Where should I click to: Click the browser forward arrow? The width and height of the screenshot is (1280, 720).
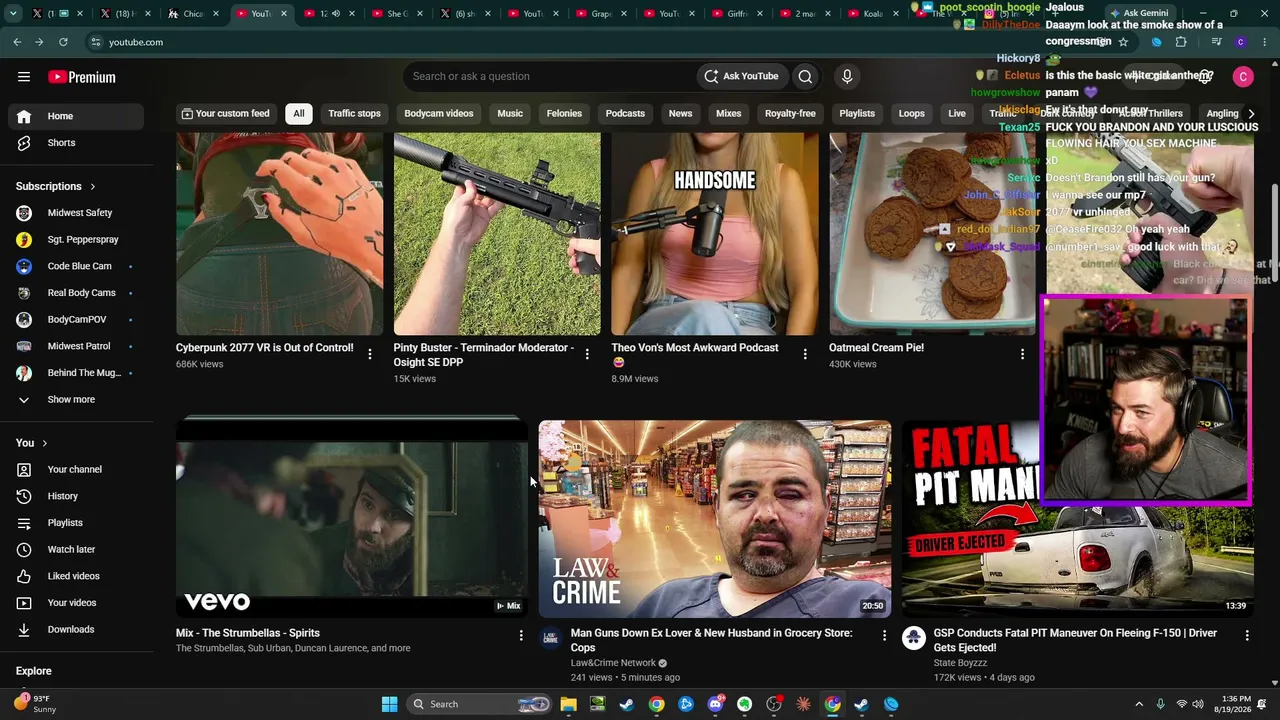[x=39, y=42]
